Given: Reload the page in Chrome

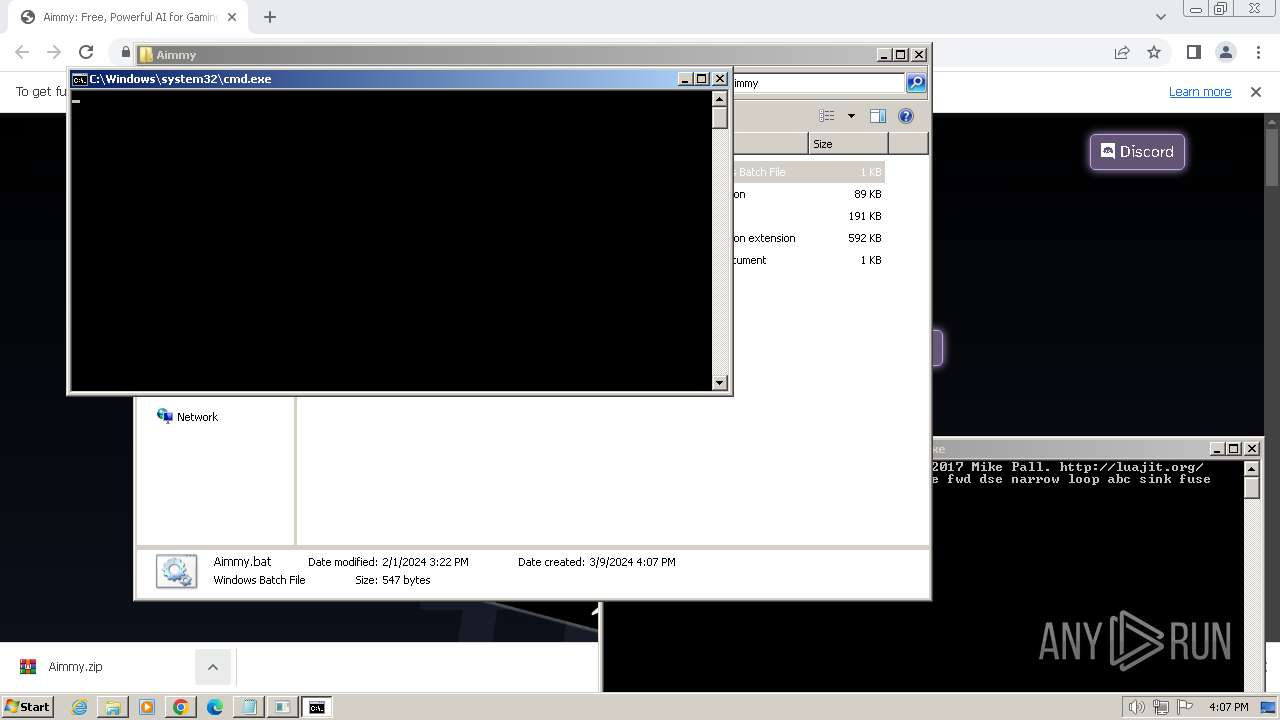Looking at the screenshot, I should (86, 52).
